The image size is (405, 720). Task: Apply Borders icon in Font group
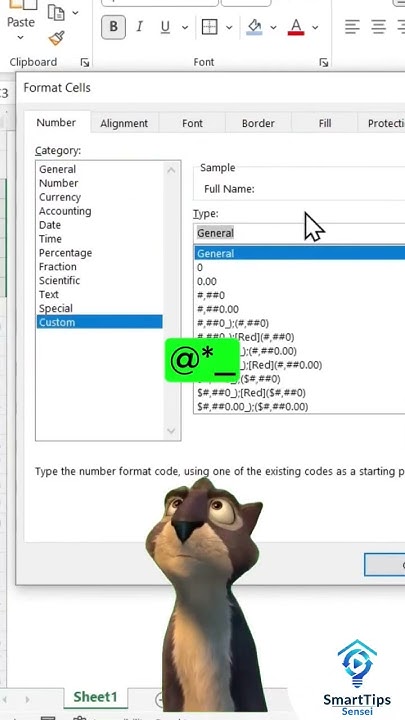pyautogui.click(x=209, y=27)
